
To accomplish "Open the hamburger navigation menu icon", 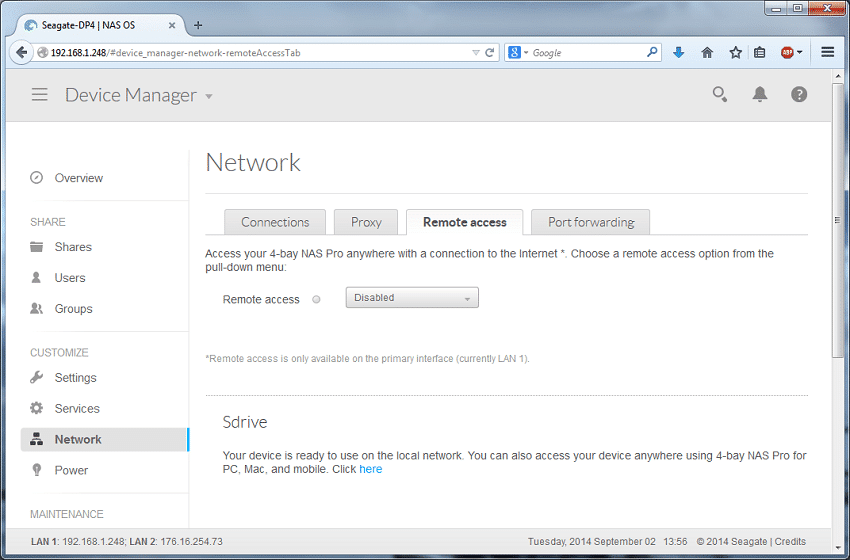I will coord(40,95).
